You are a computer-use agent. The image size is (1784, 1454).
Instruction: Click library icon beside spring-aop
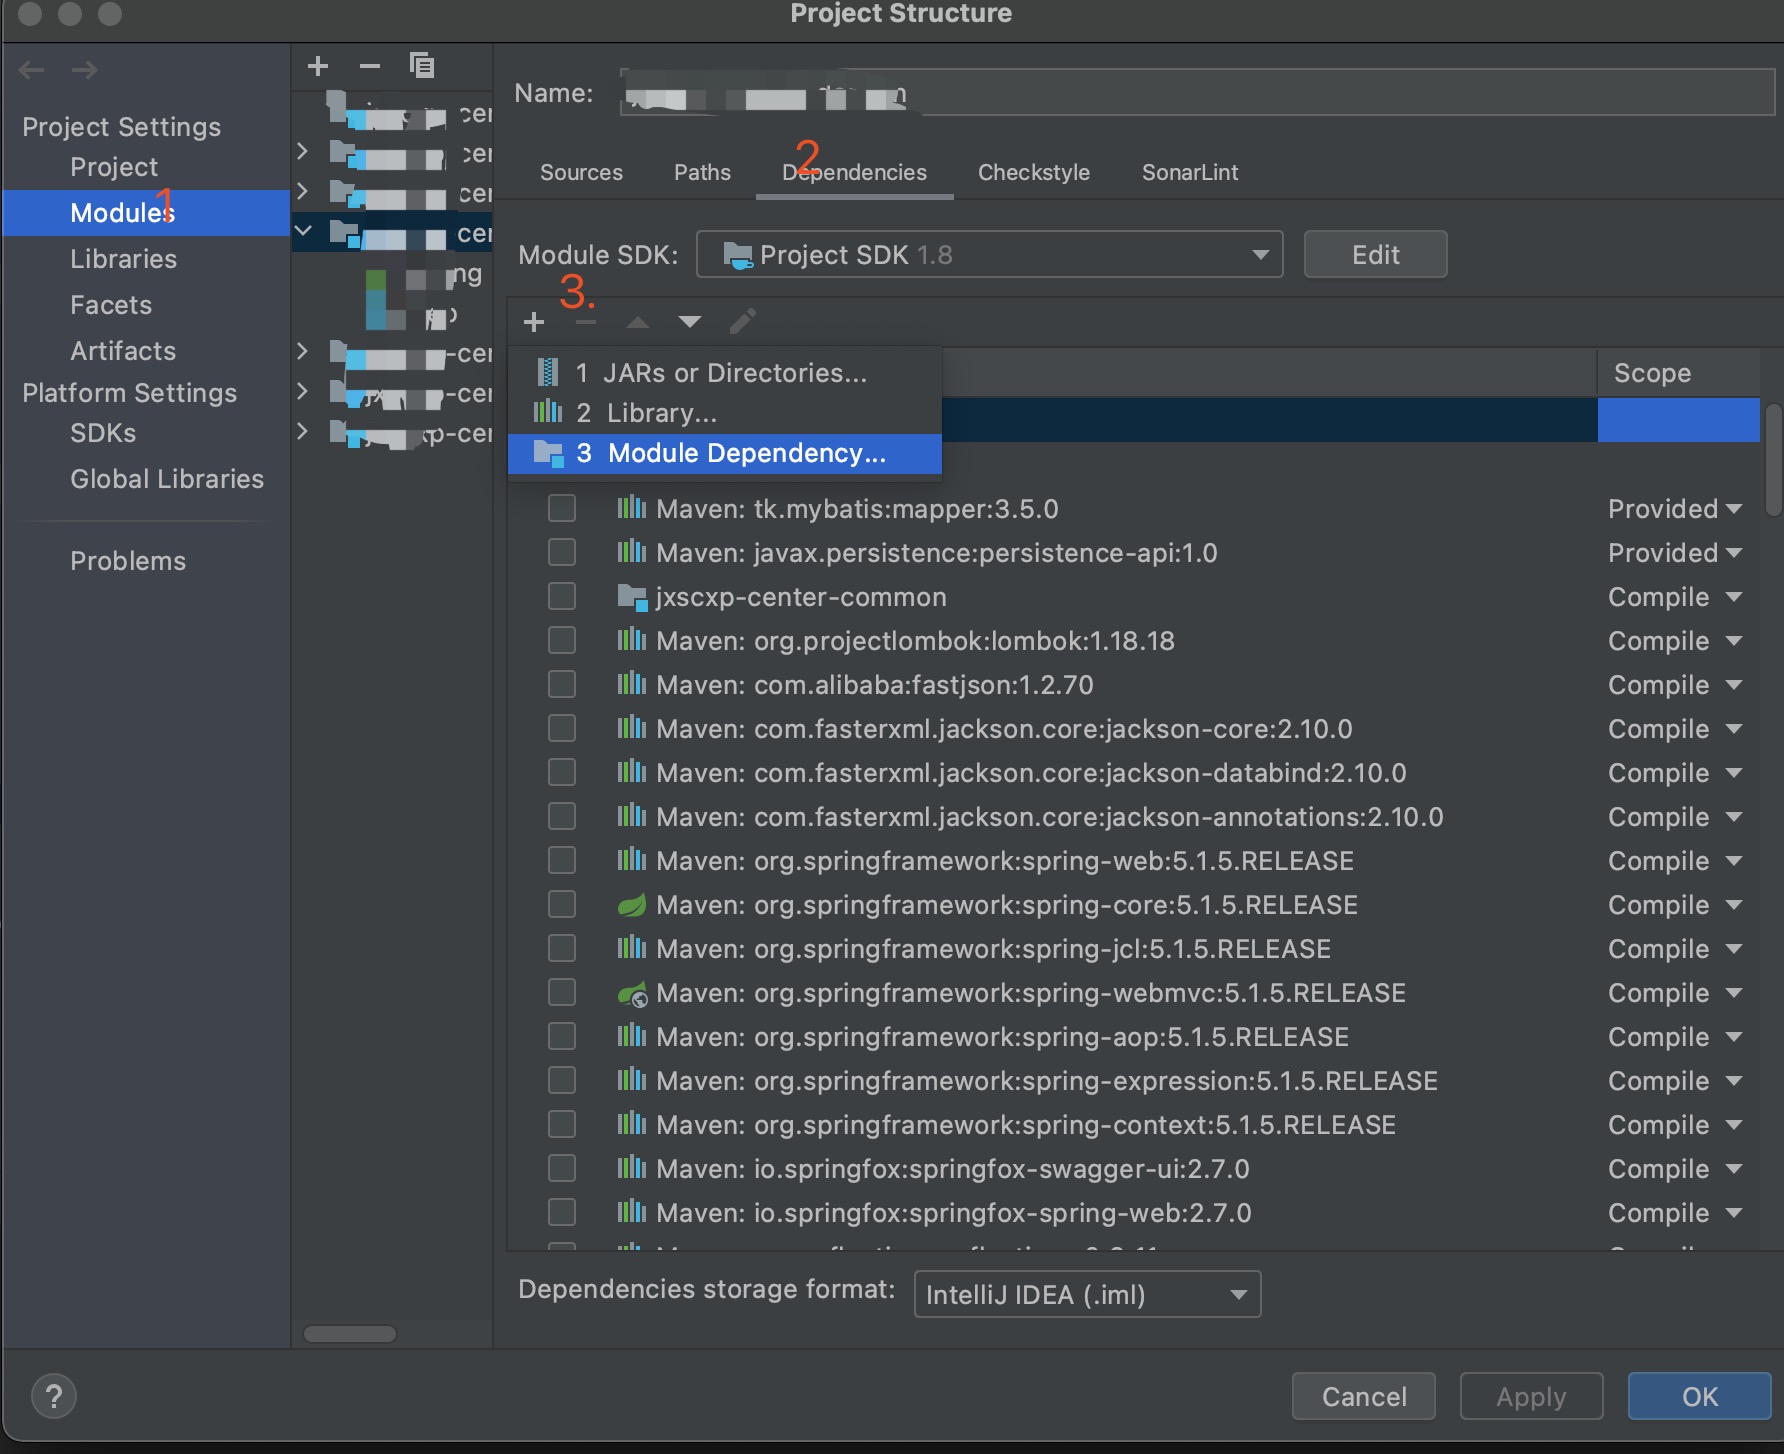(632, 1036)
